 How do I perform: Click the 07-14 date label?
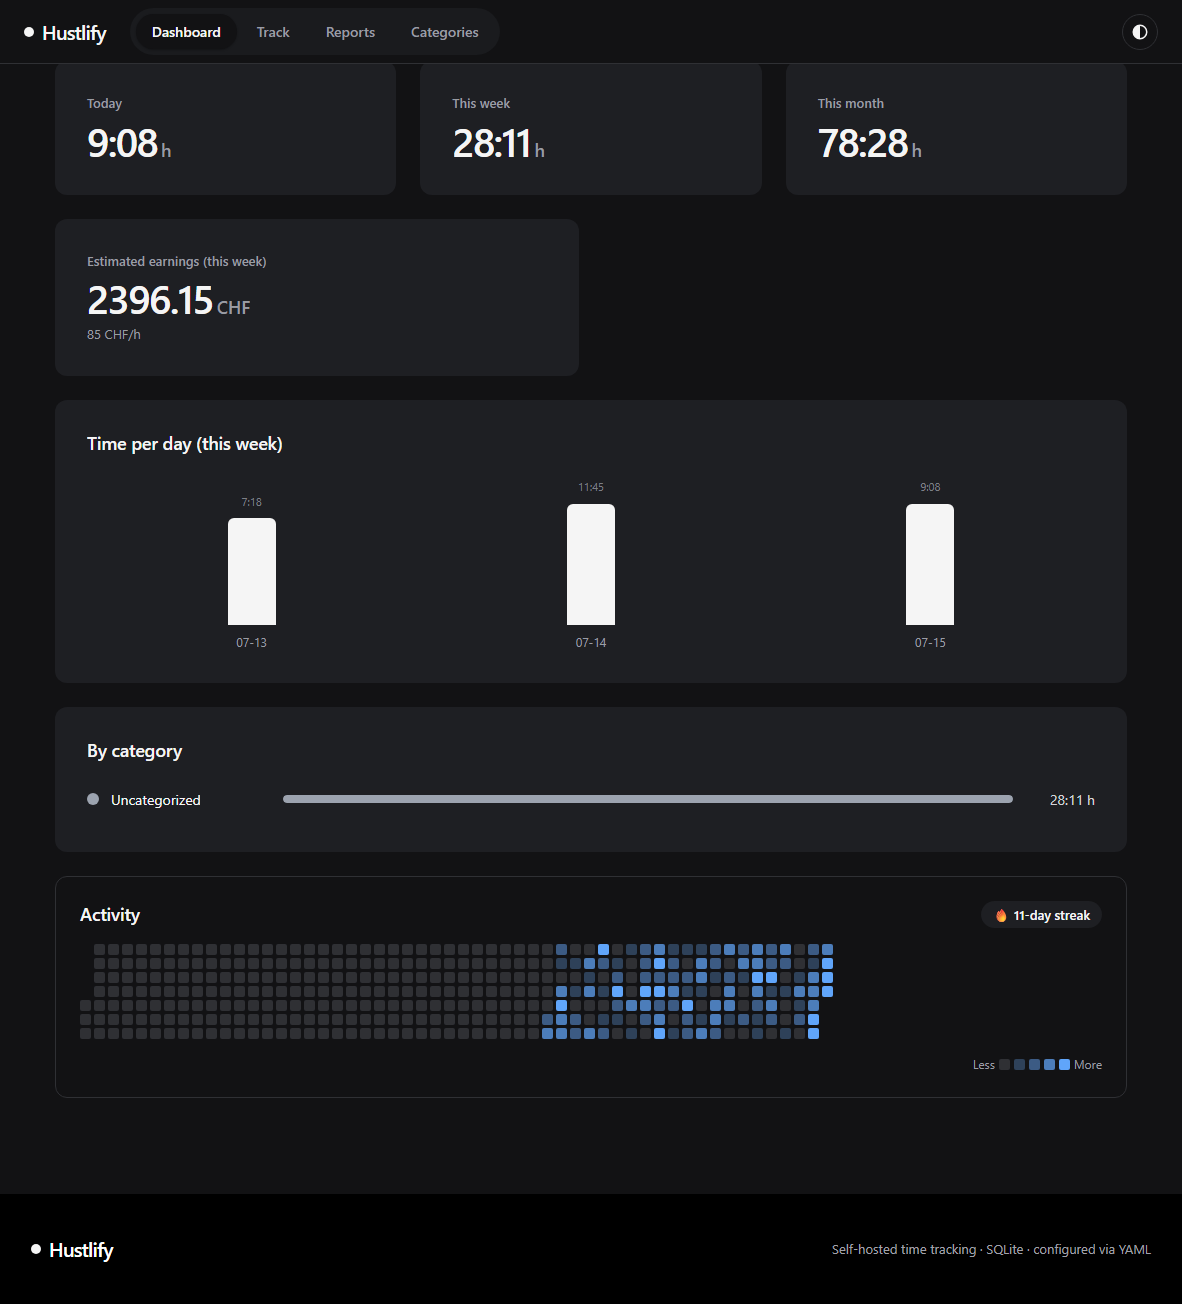coord(591,643)
